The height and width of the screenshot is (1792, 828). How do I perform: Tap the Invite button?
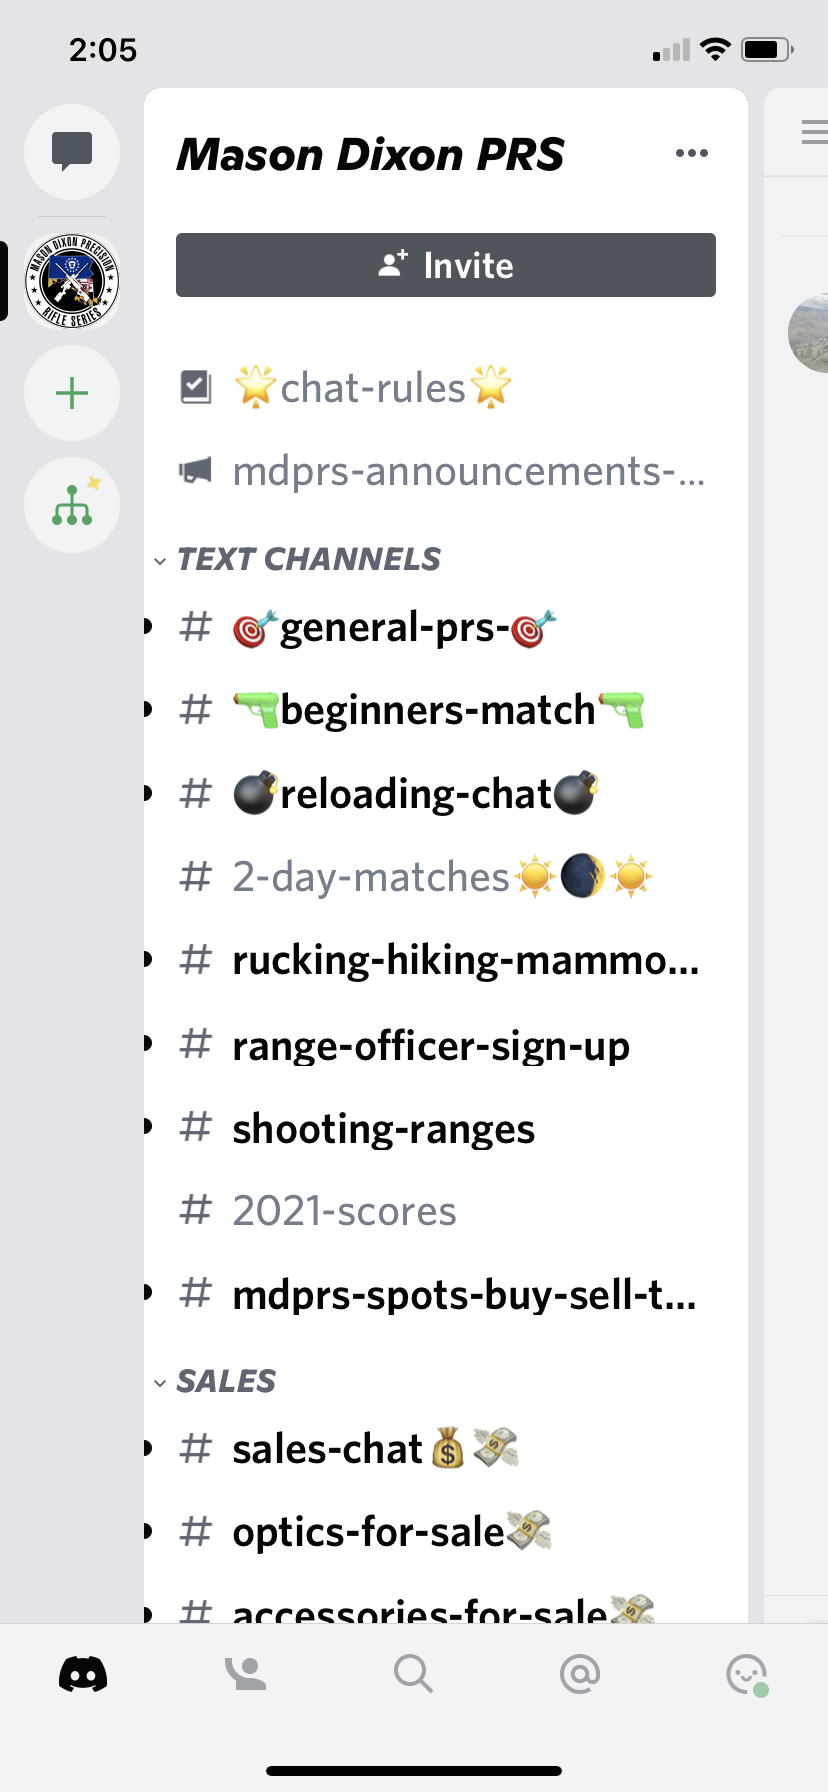(446, 265)
